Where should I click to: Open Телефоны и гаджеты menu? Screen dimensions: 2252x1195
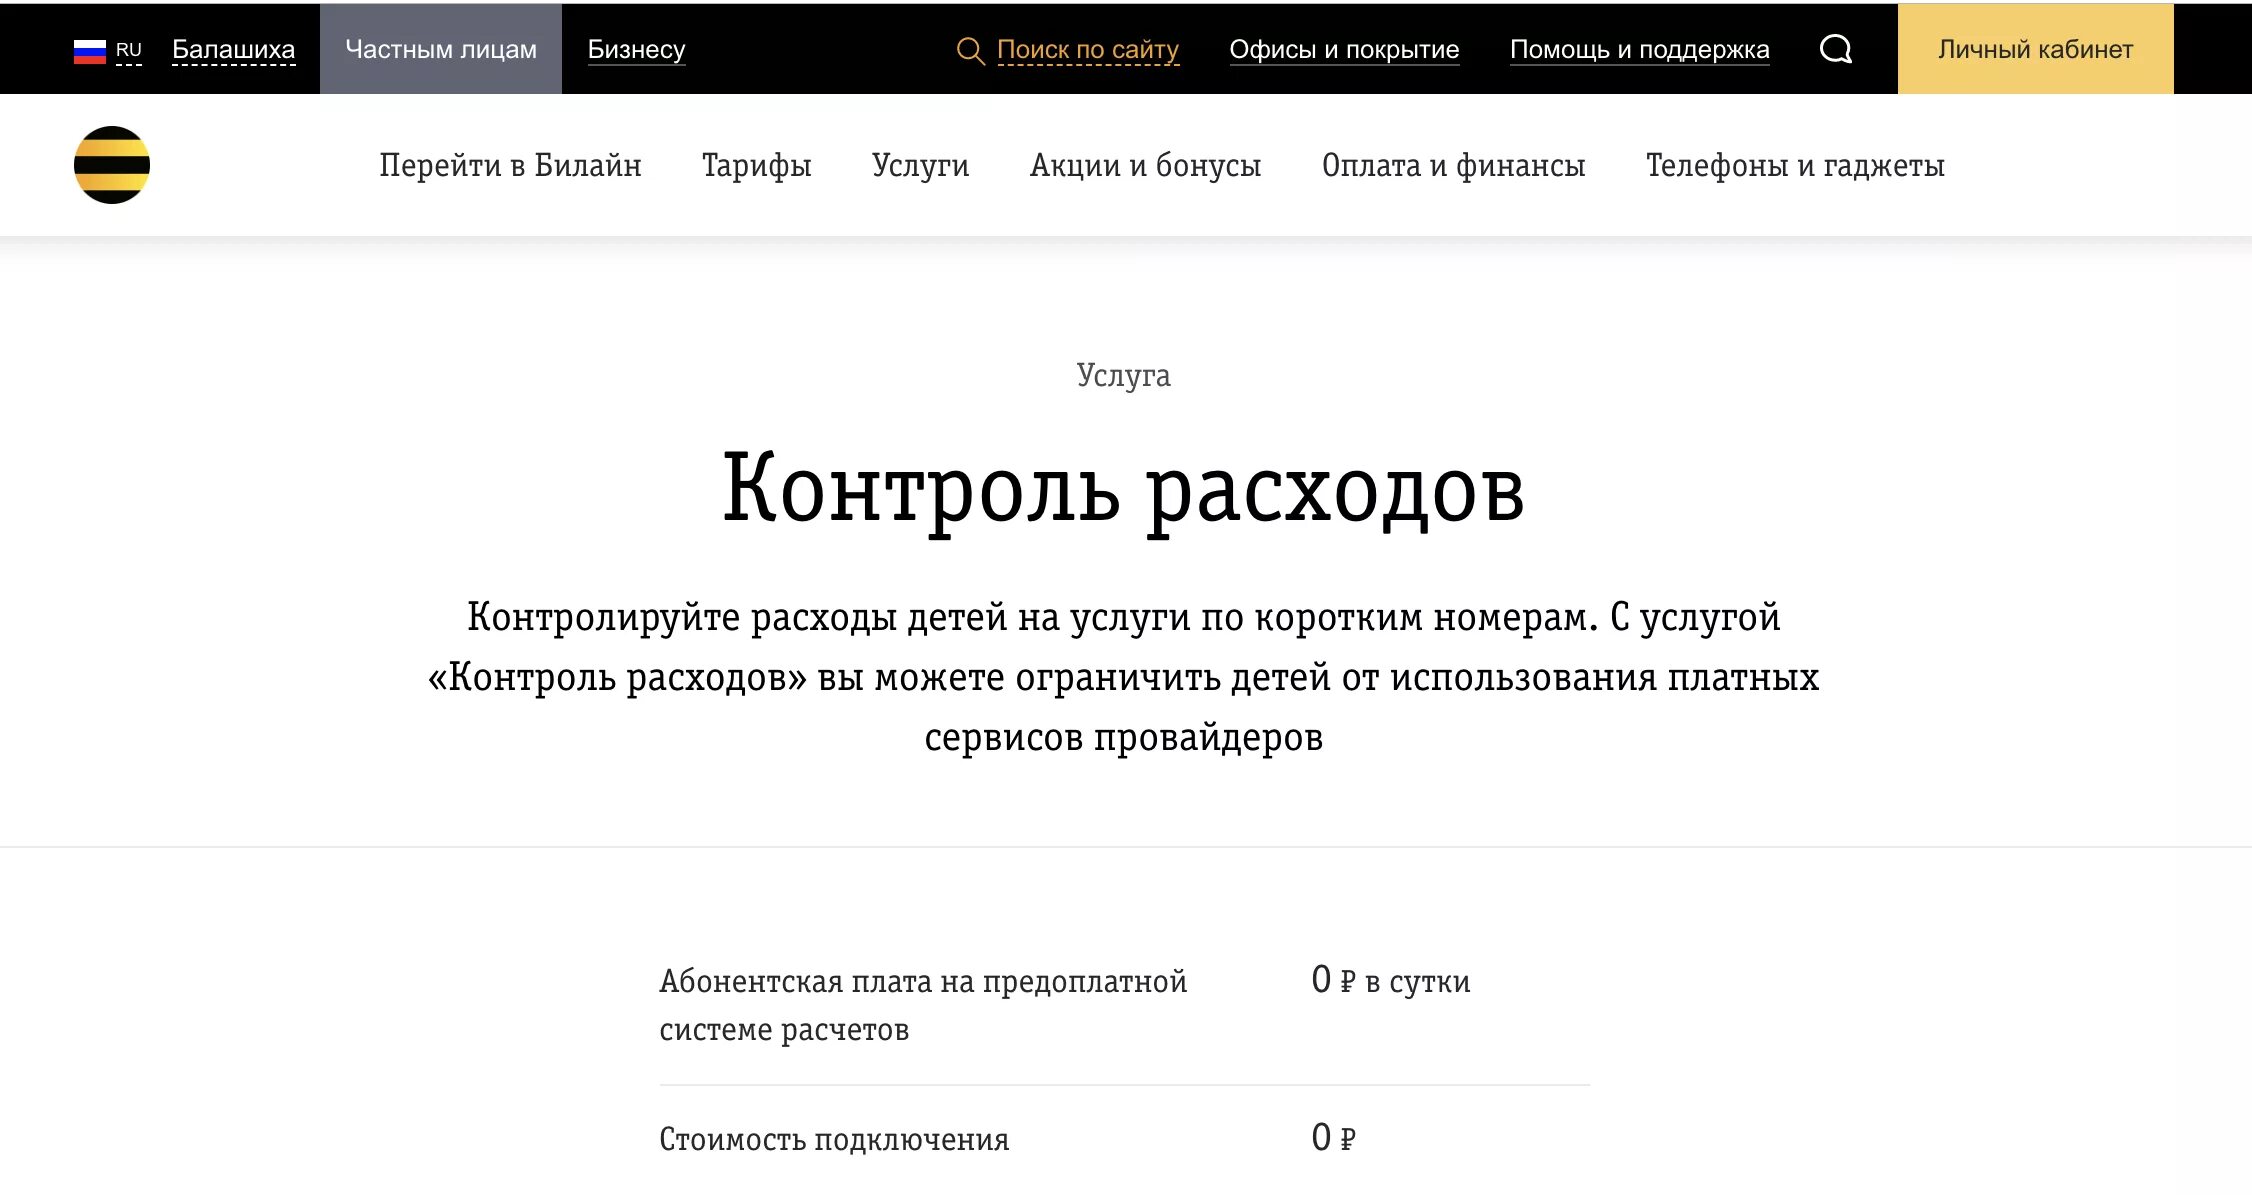[x=1795, y=166]
